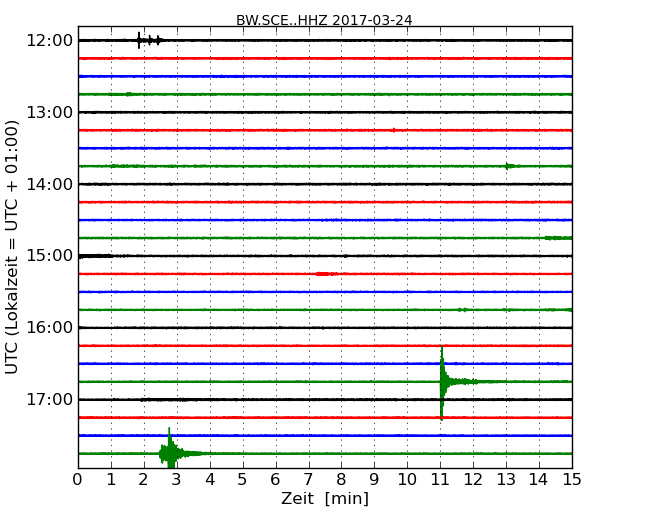
Task: Click the UTC Lokalzeit y-axis label
Action: point(13,246)
